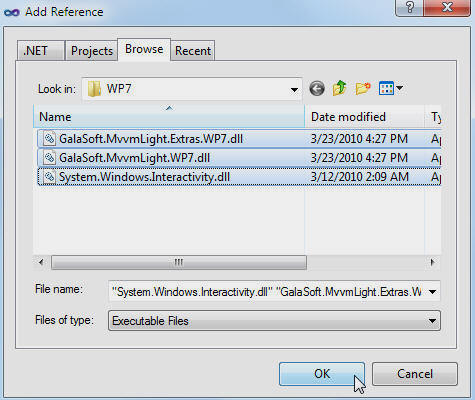Open the File name dropdown arrow
Screen dimensions: 475x400
[x=433, y=292]
